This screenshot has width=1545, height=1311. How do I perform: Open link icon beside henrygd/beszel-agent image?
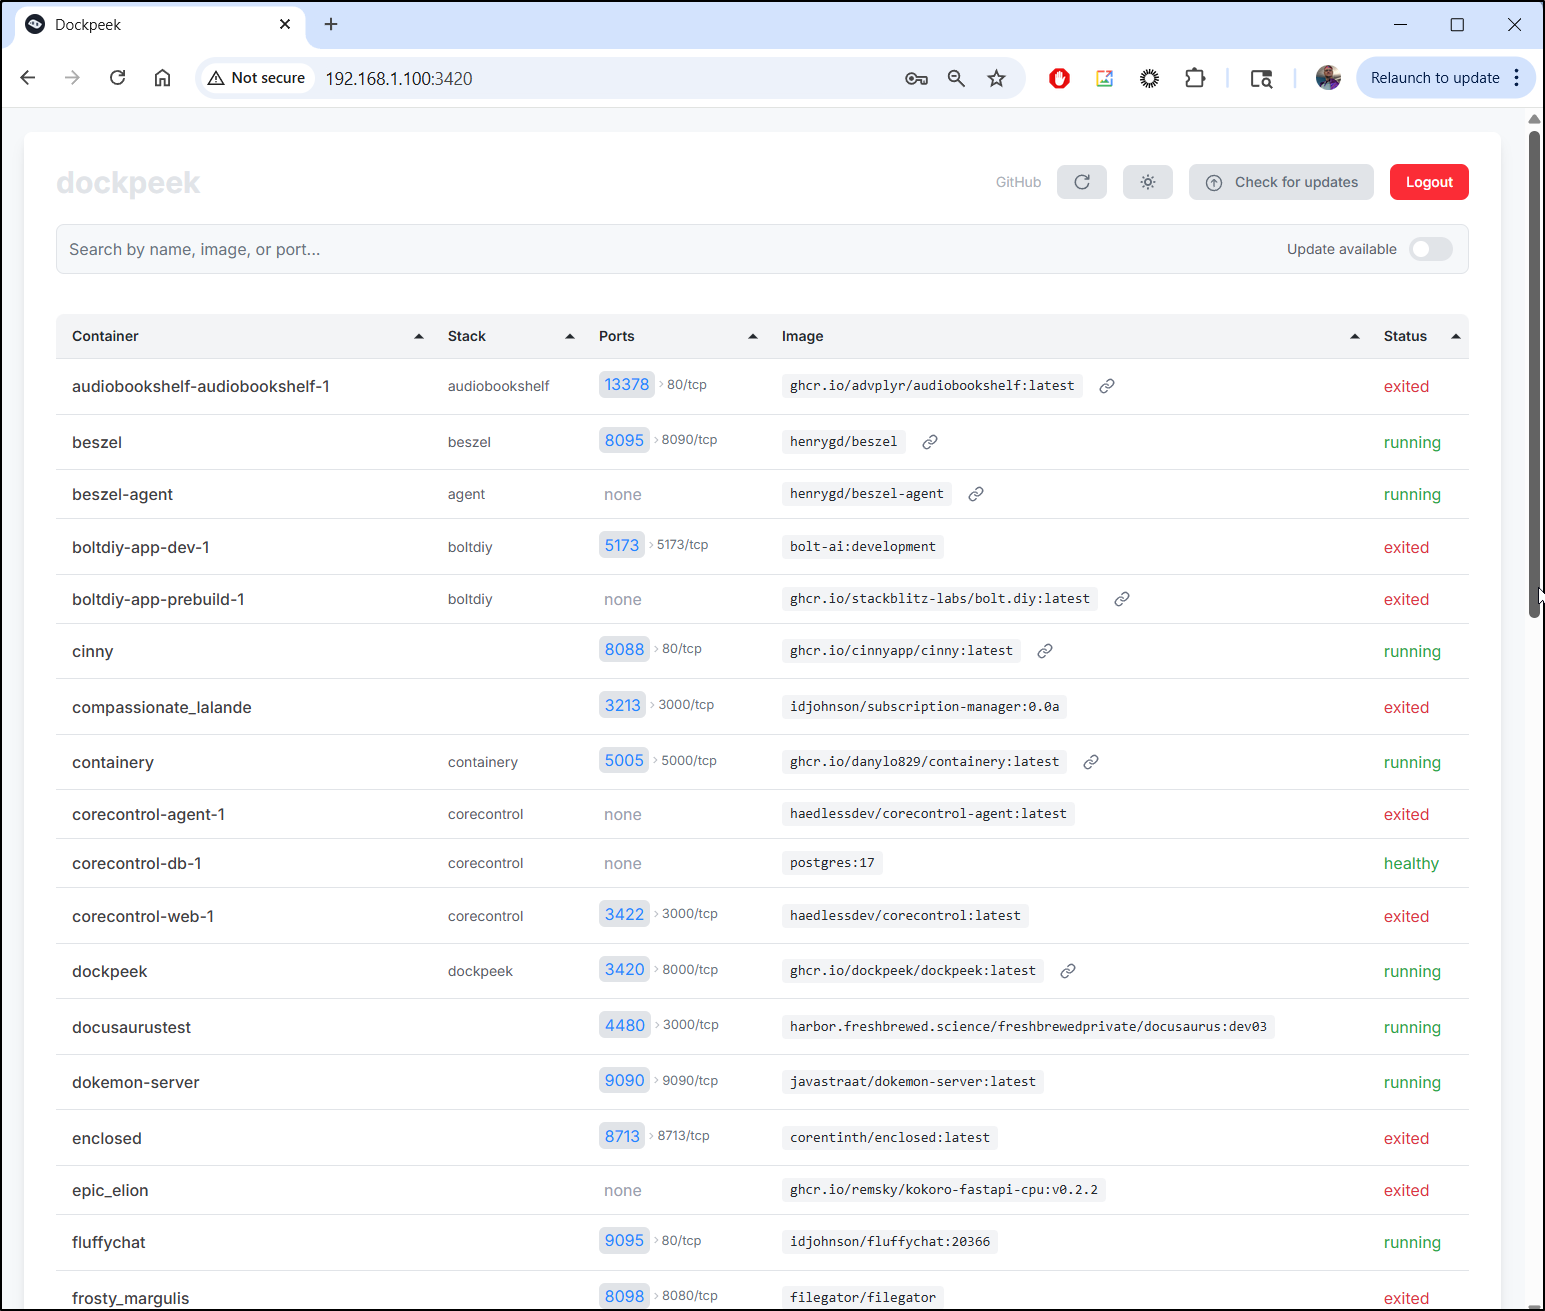pyautogui.click(x=976, y=494)
